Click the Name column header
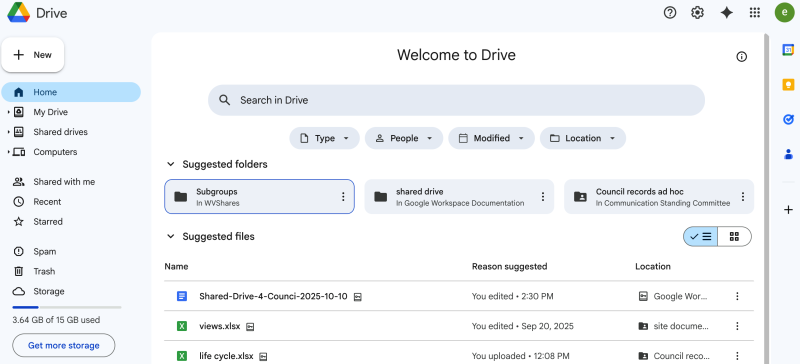800x364 pixels. [176, 266]
